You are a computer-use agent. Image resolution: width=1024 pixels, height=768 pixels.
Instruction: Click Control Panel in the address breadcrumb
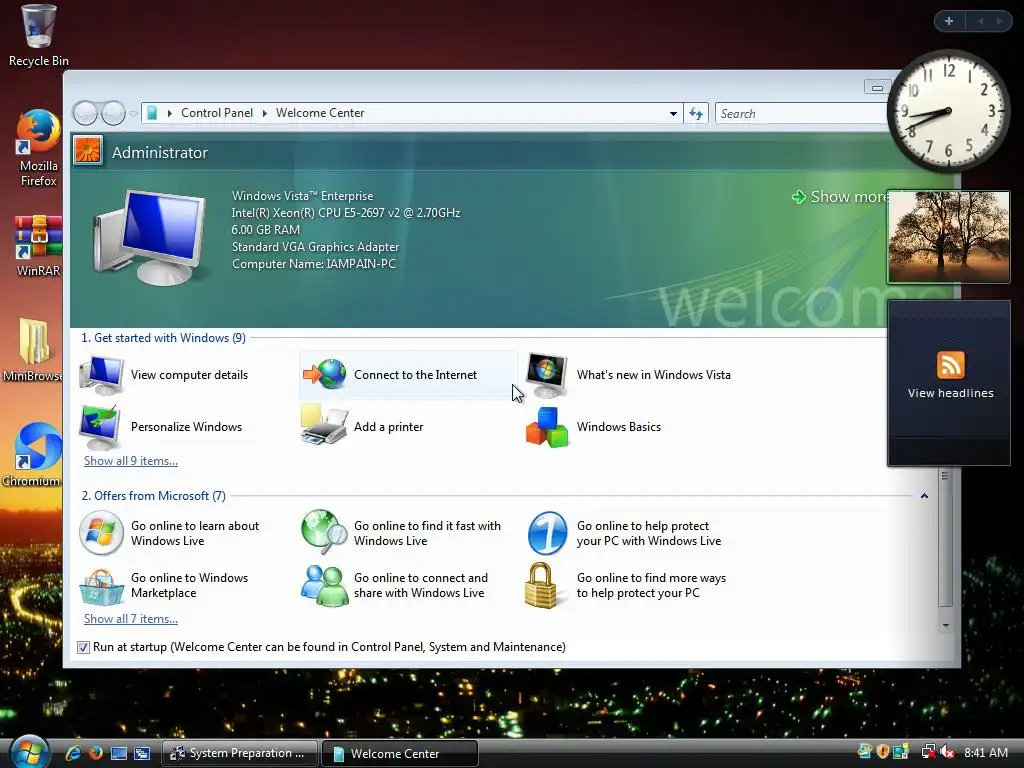tap(217, 113)
